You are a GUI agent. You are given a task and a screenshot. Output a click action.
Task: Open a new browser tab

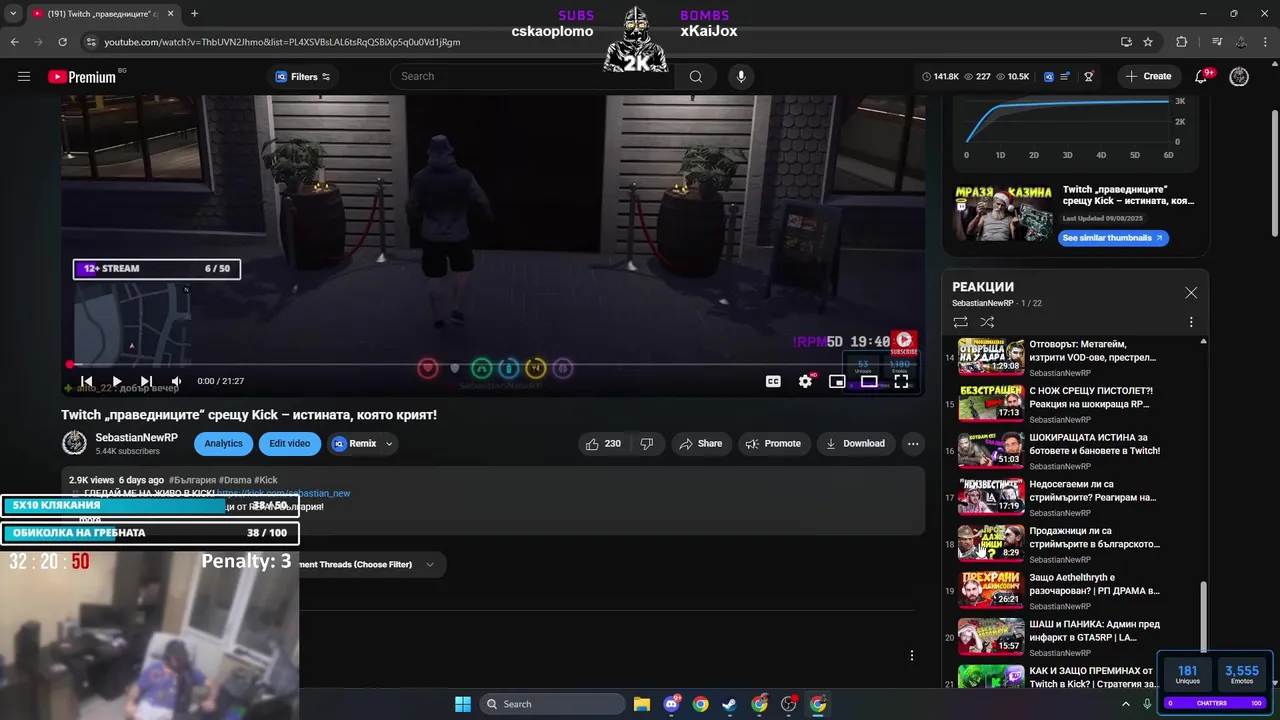pos(194,14)
